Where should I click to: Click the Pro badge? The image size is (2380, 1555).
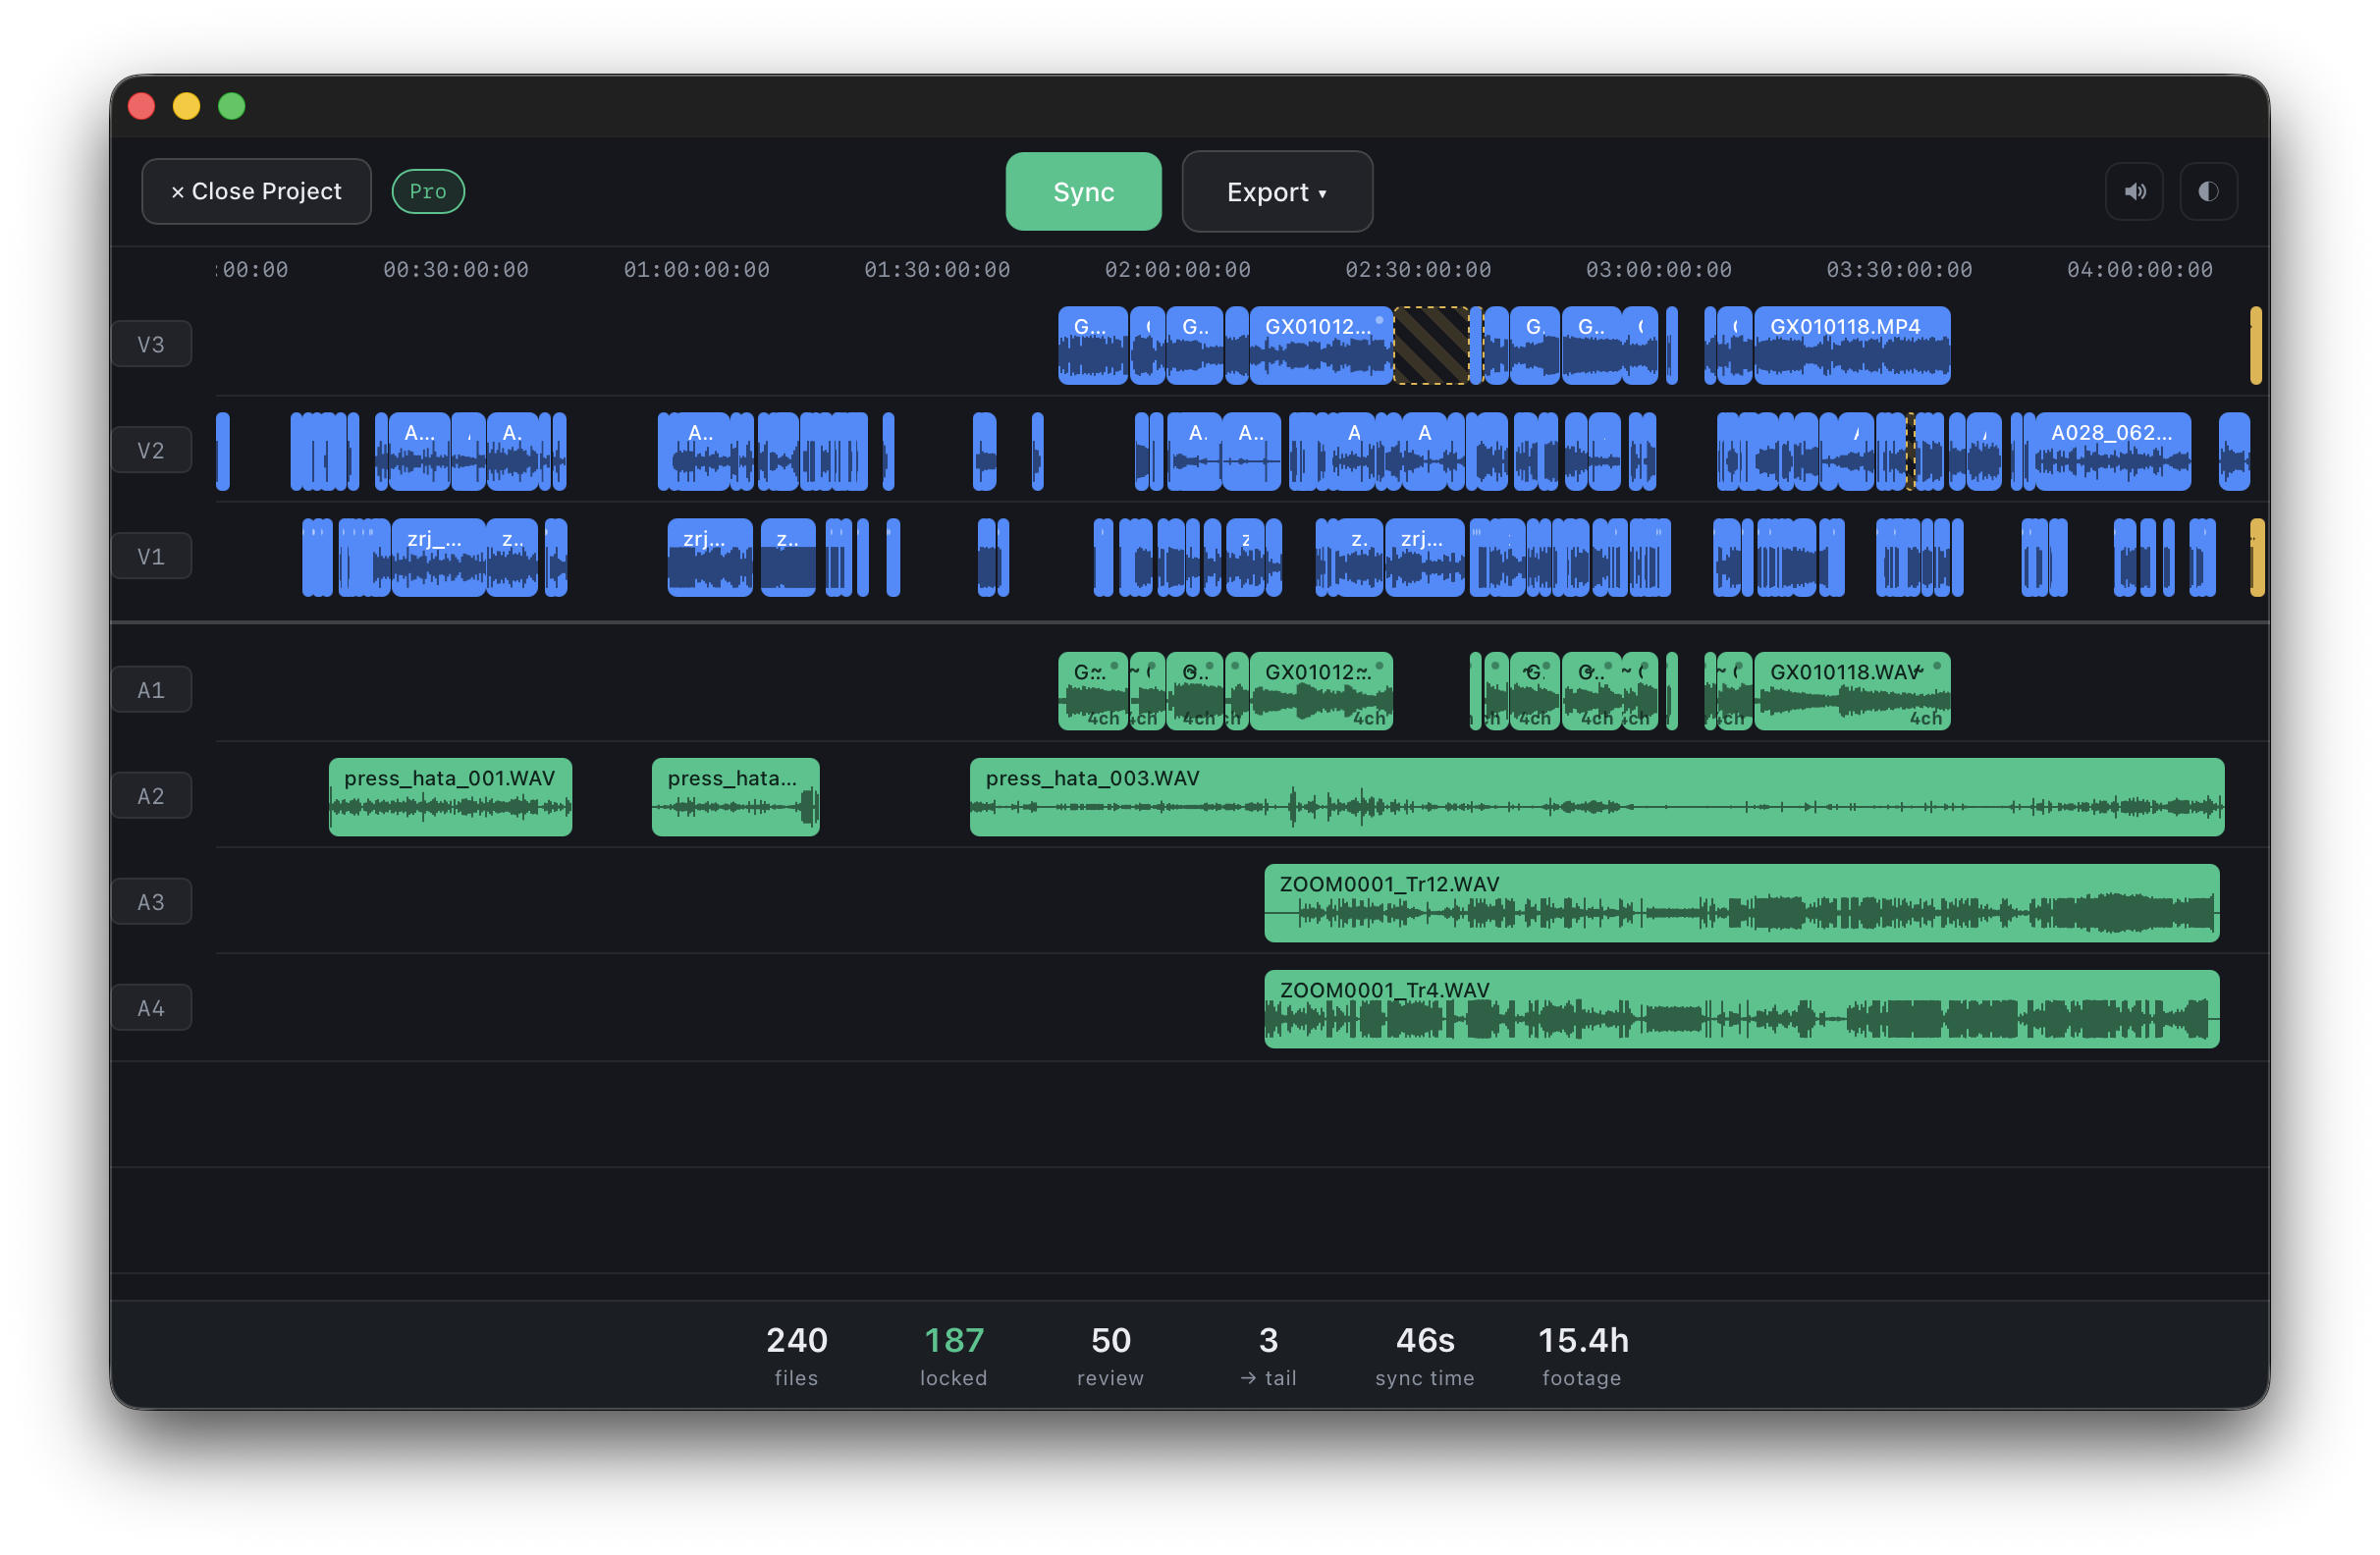(428, 192)
